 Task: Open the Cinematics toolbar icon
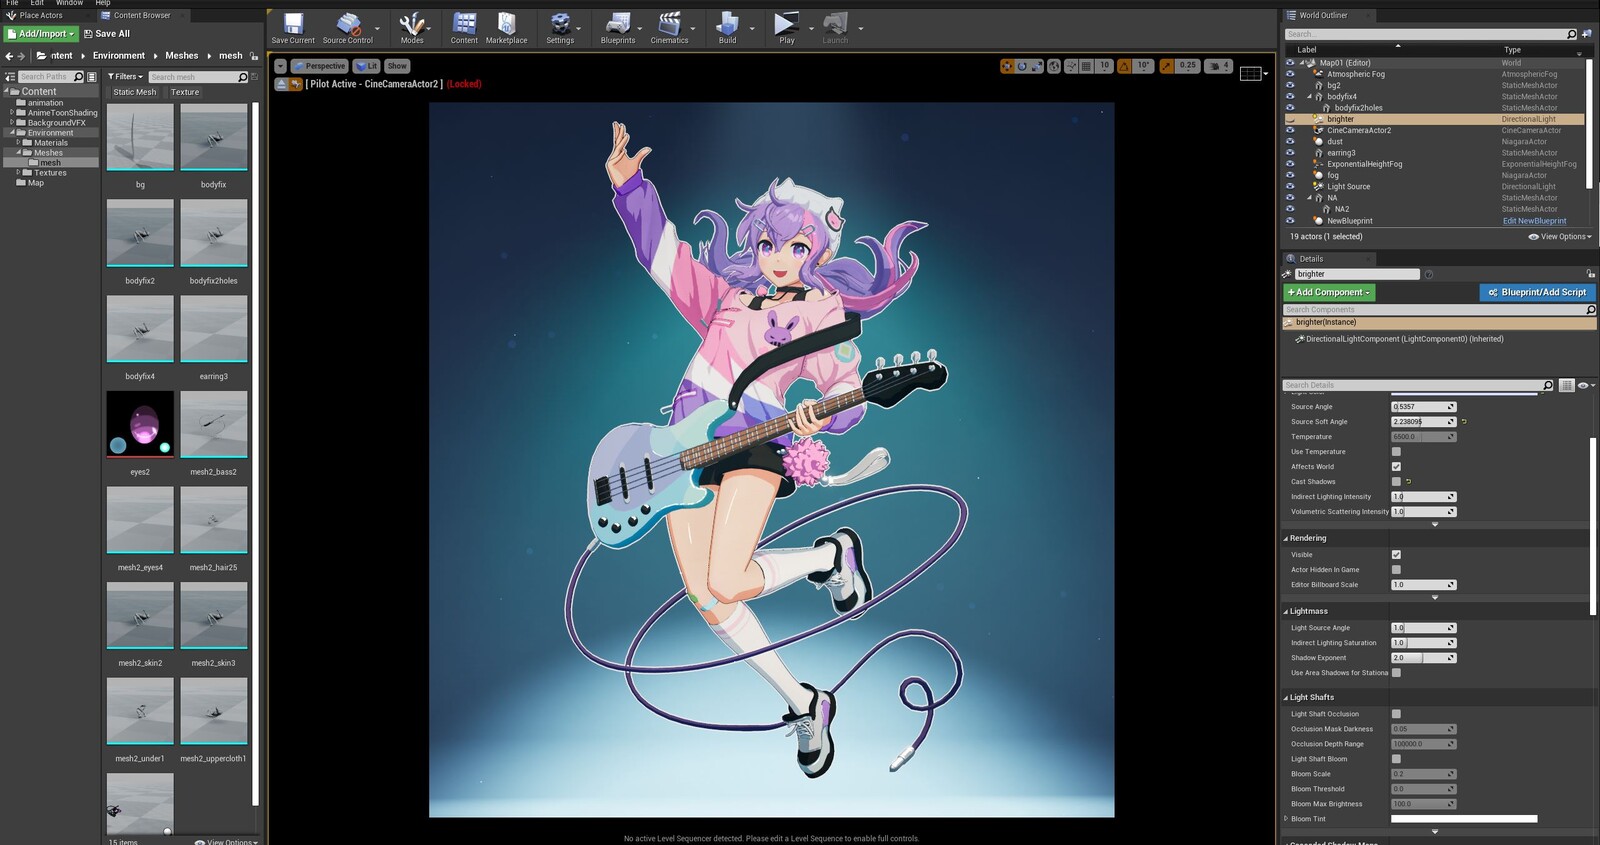point(669,28)
